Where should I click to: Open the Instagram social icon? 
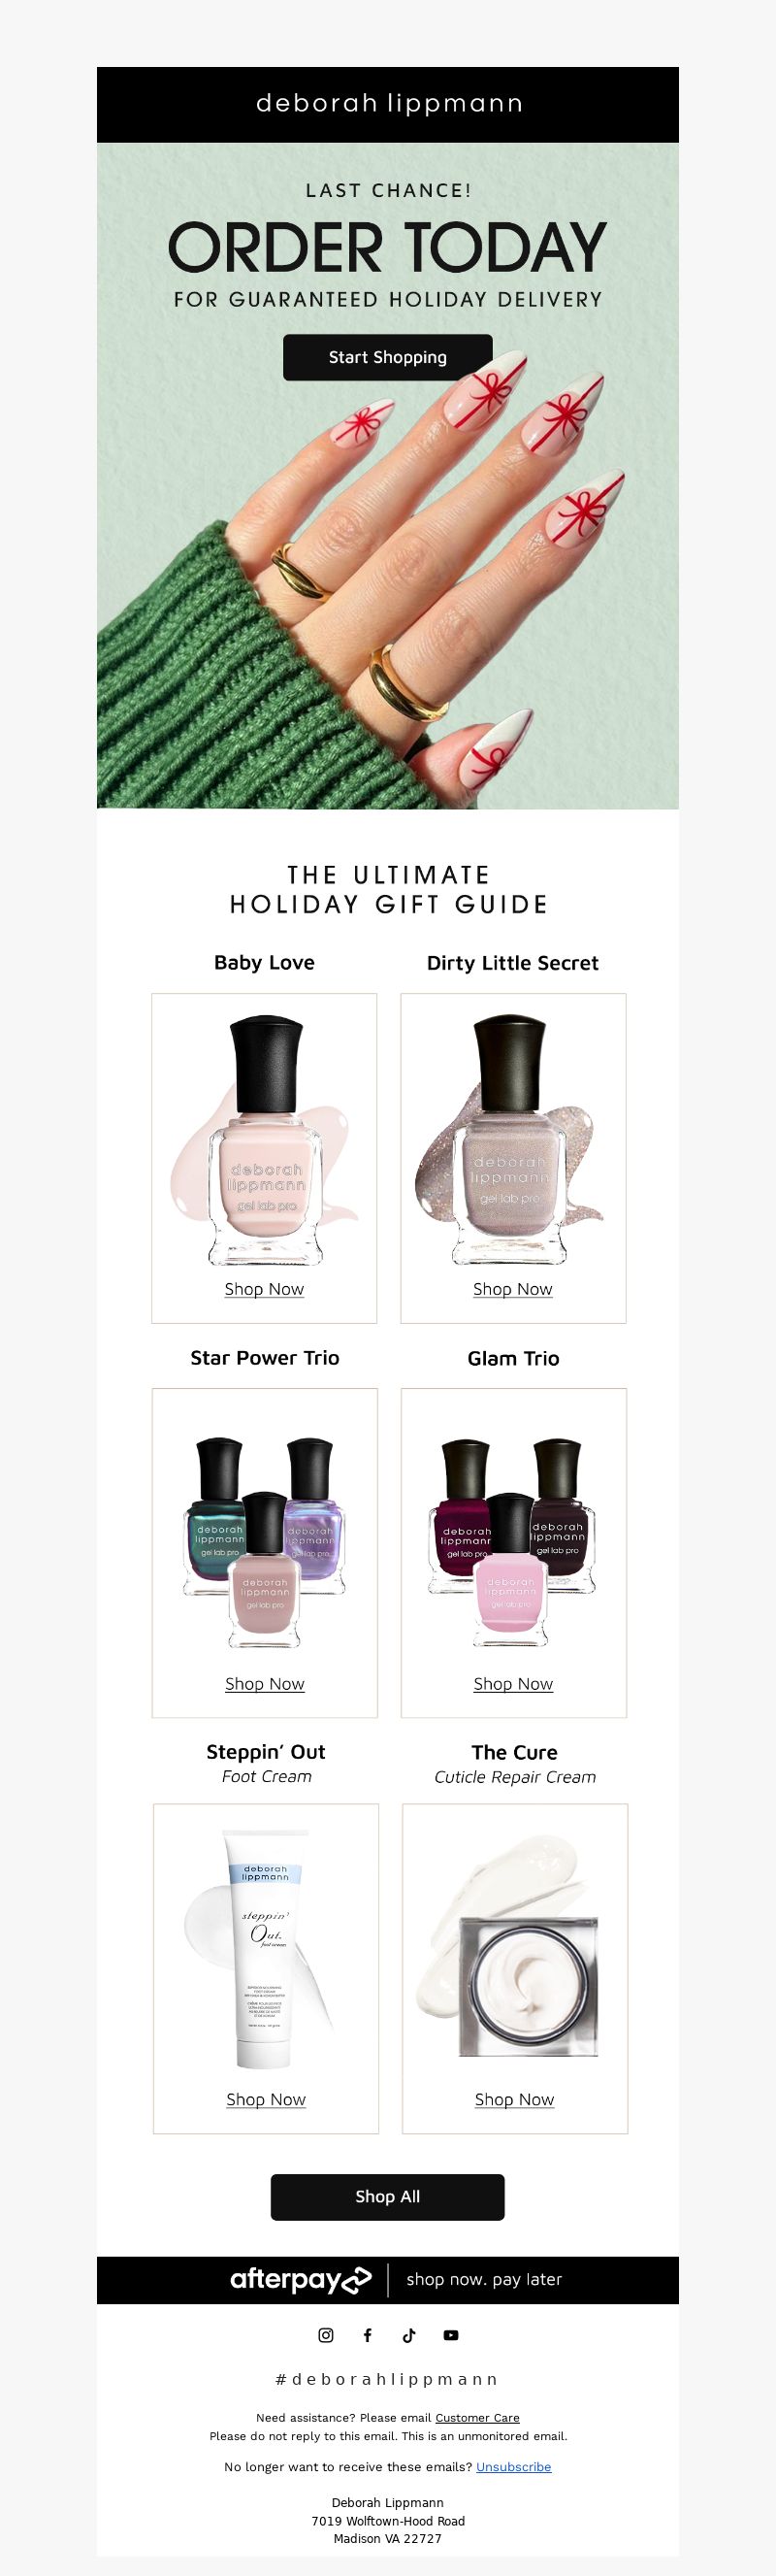326,2335
